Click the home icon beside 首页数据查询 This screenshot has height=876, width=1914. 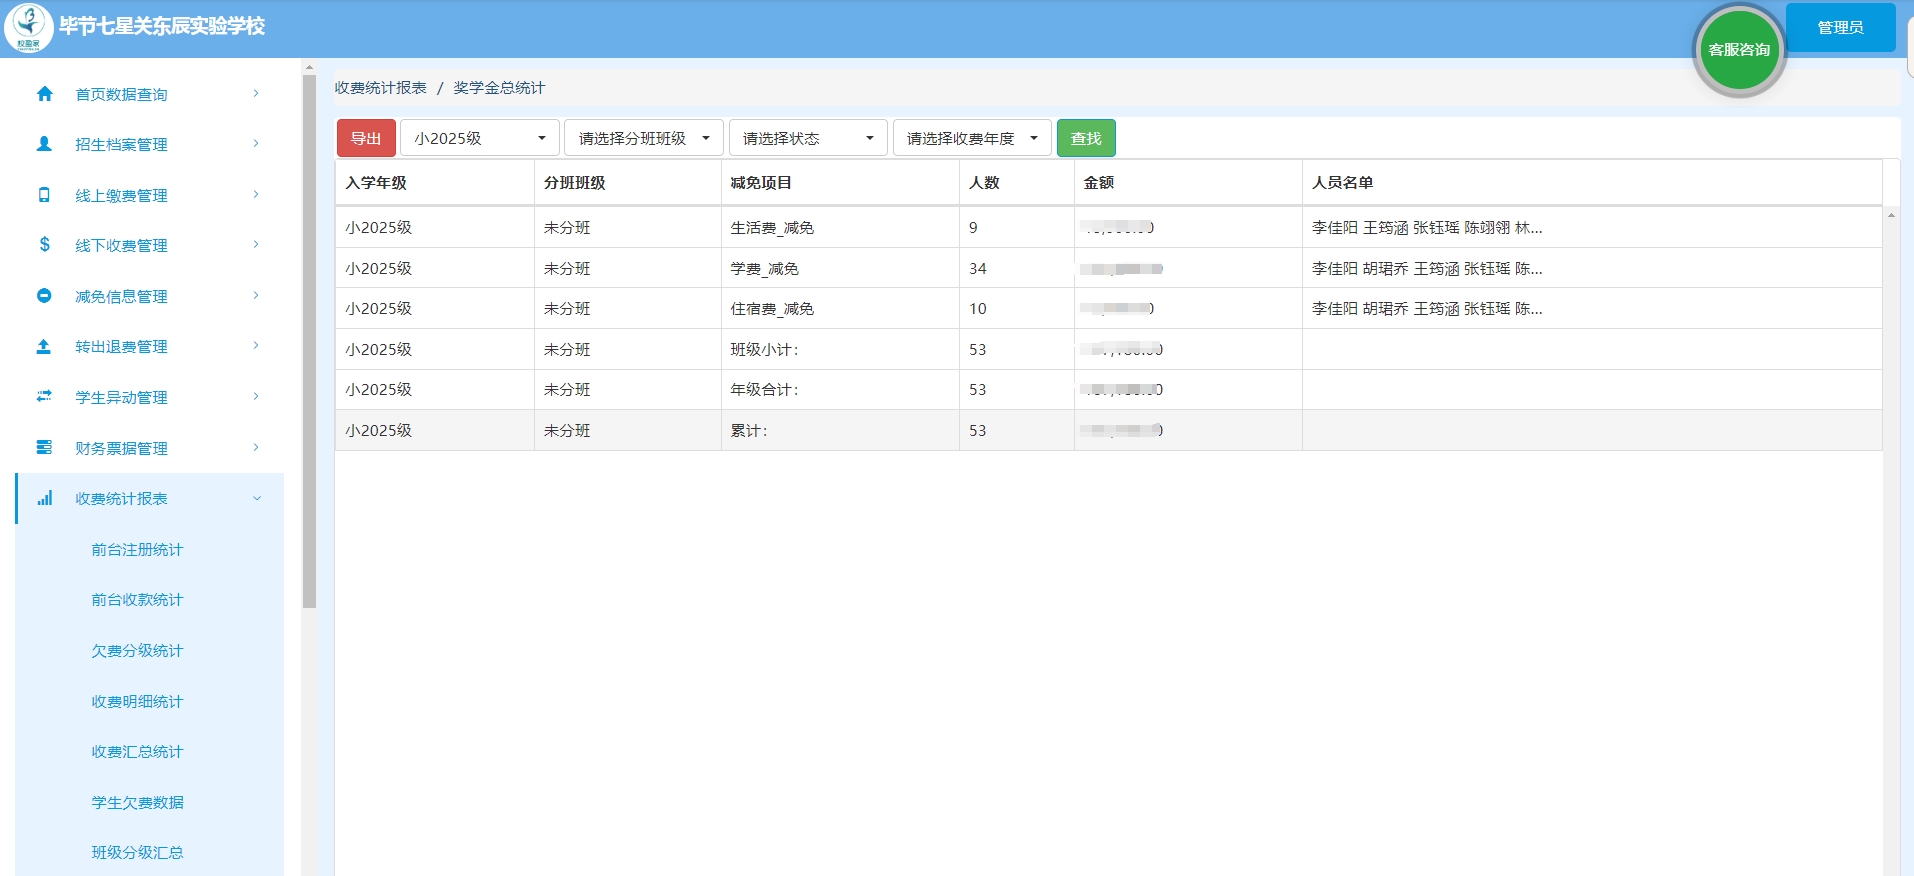pyautogui.click(x=44, y=94)
